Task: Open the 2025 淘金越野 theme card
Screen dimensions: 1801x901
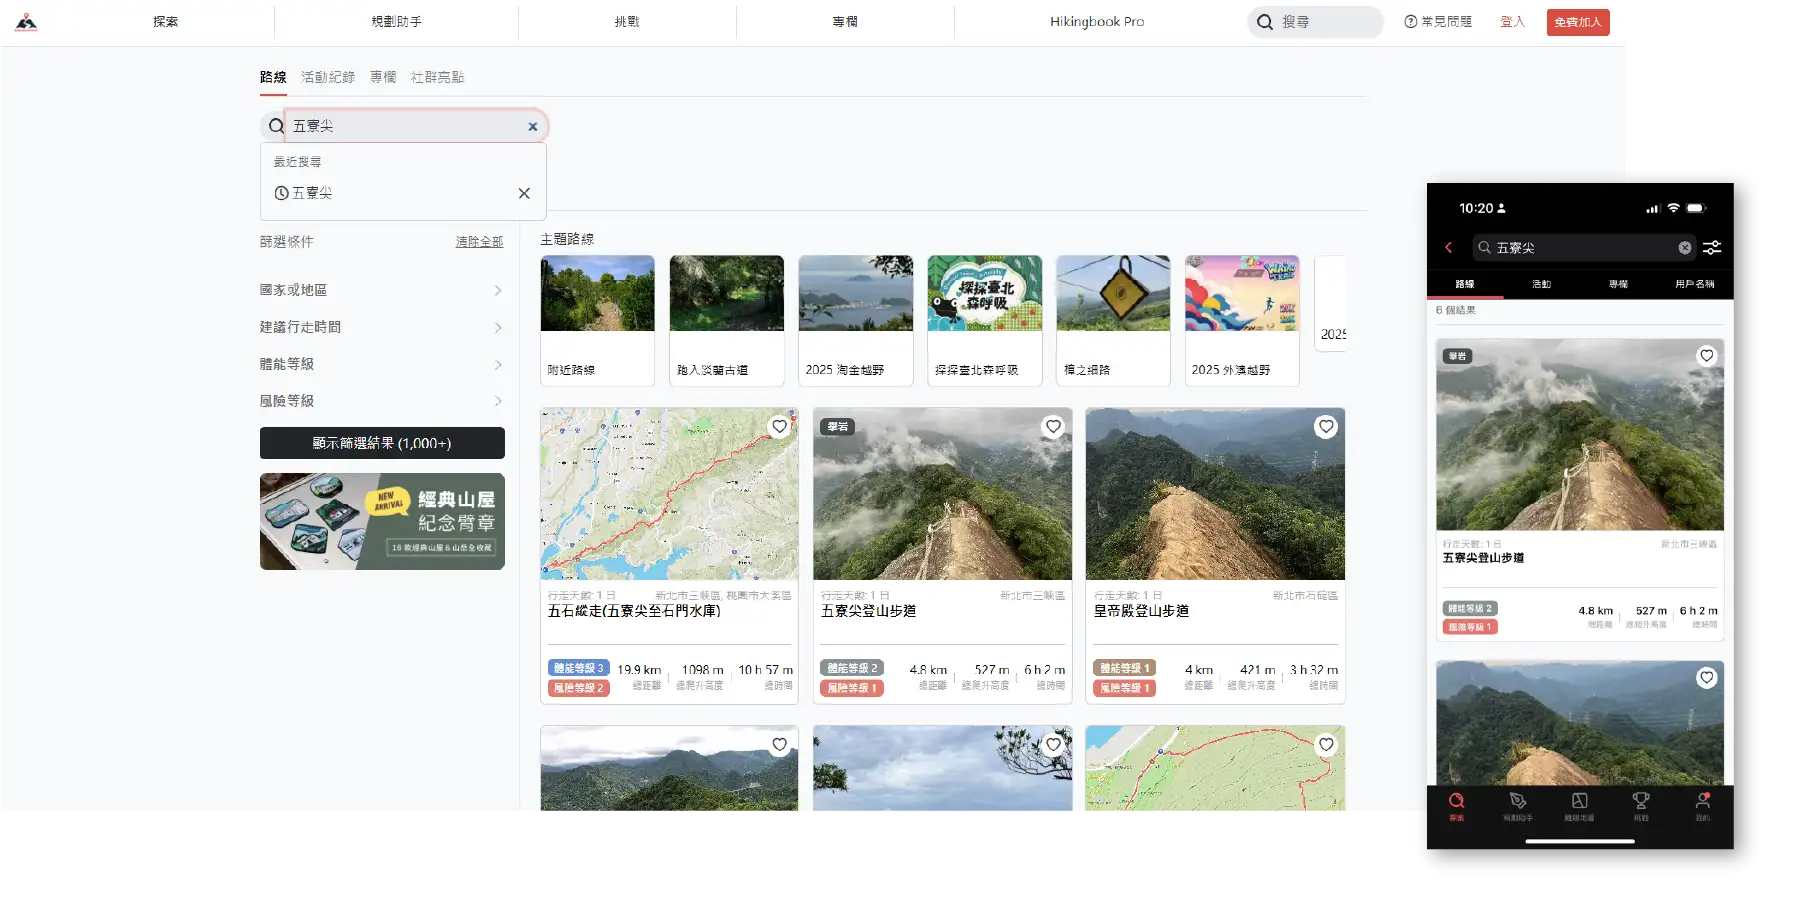Action: click(856, 321)
